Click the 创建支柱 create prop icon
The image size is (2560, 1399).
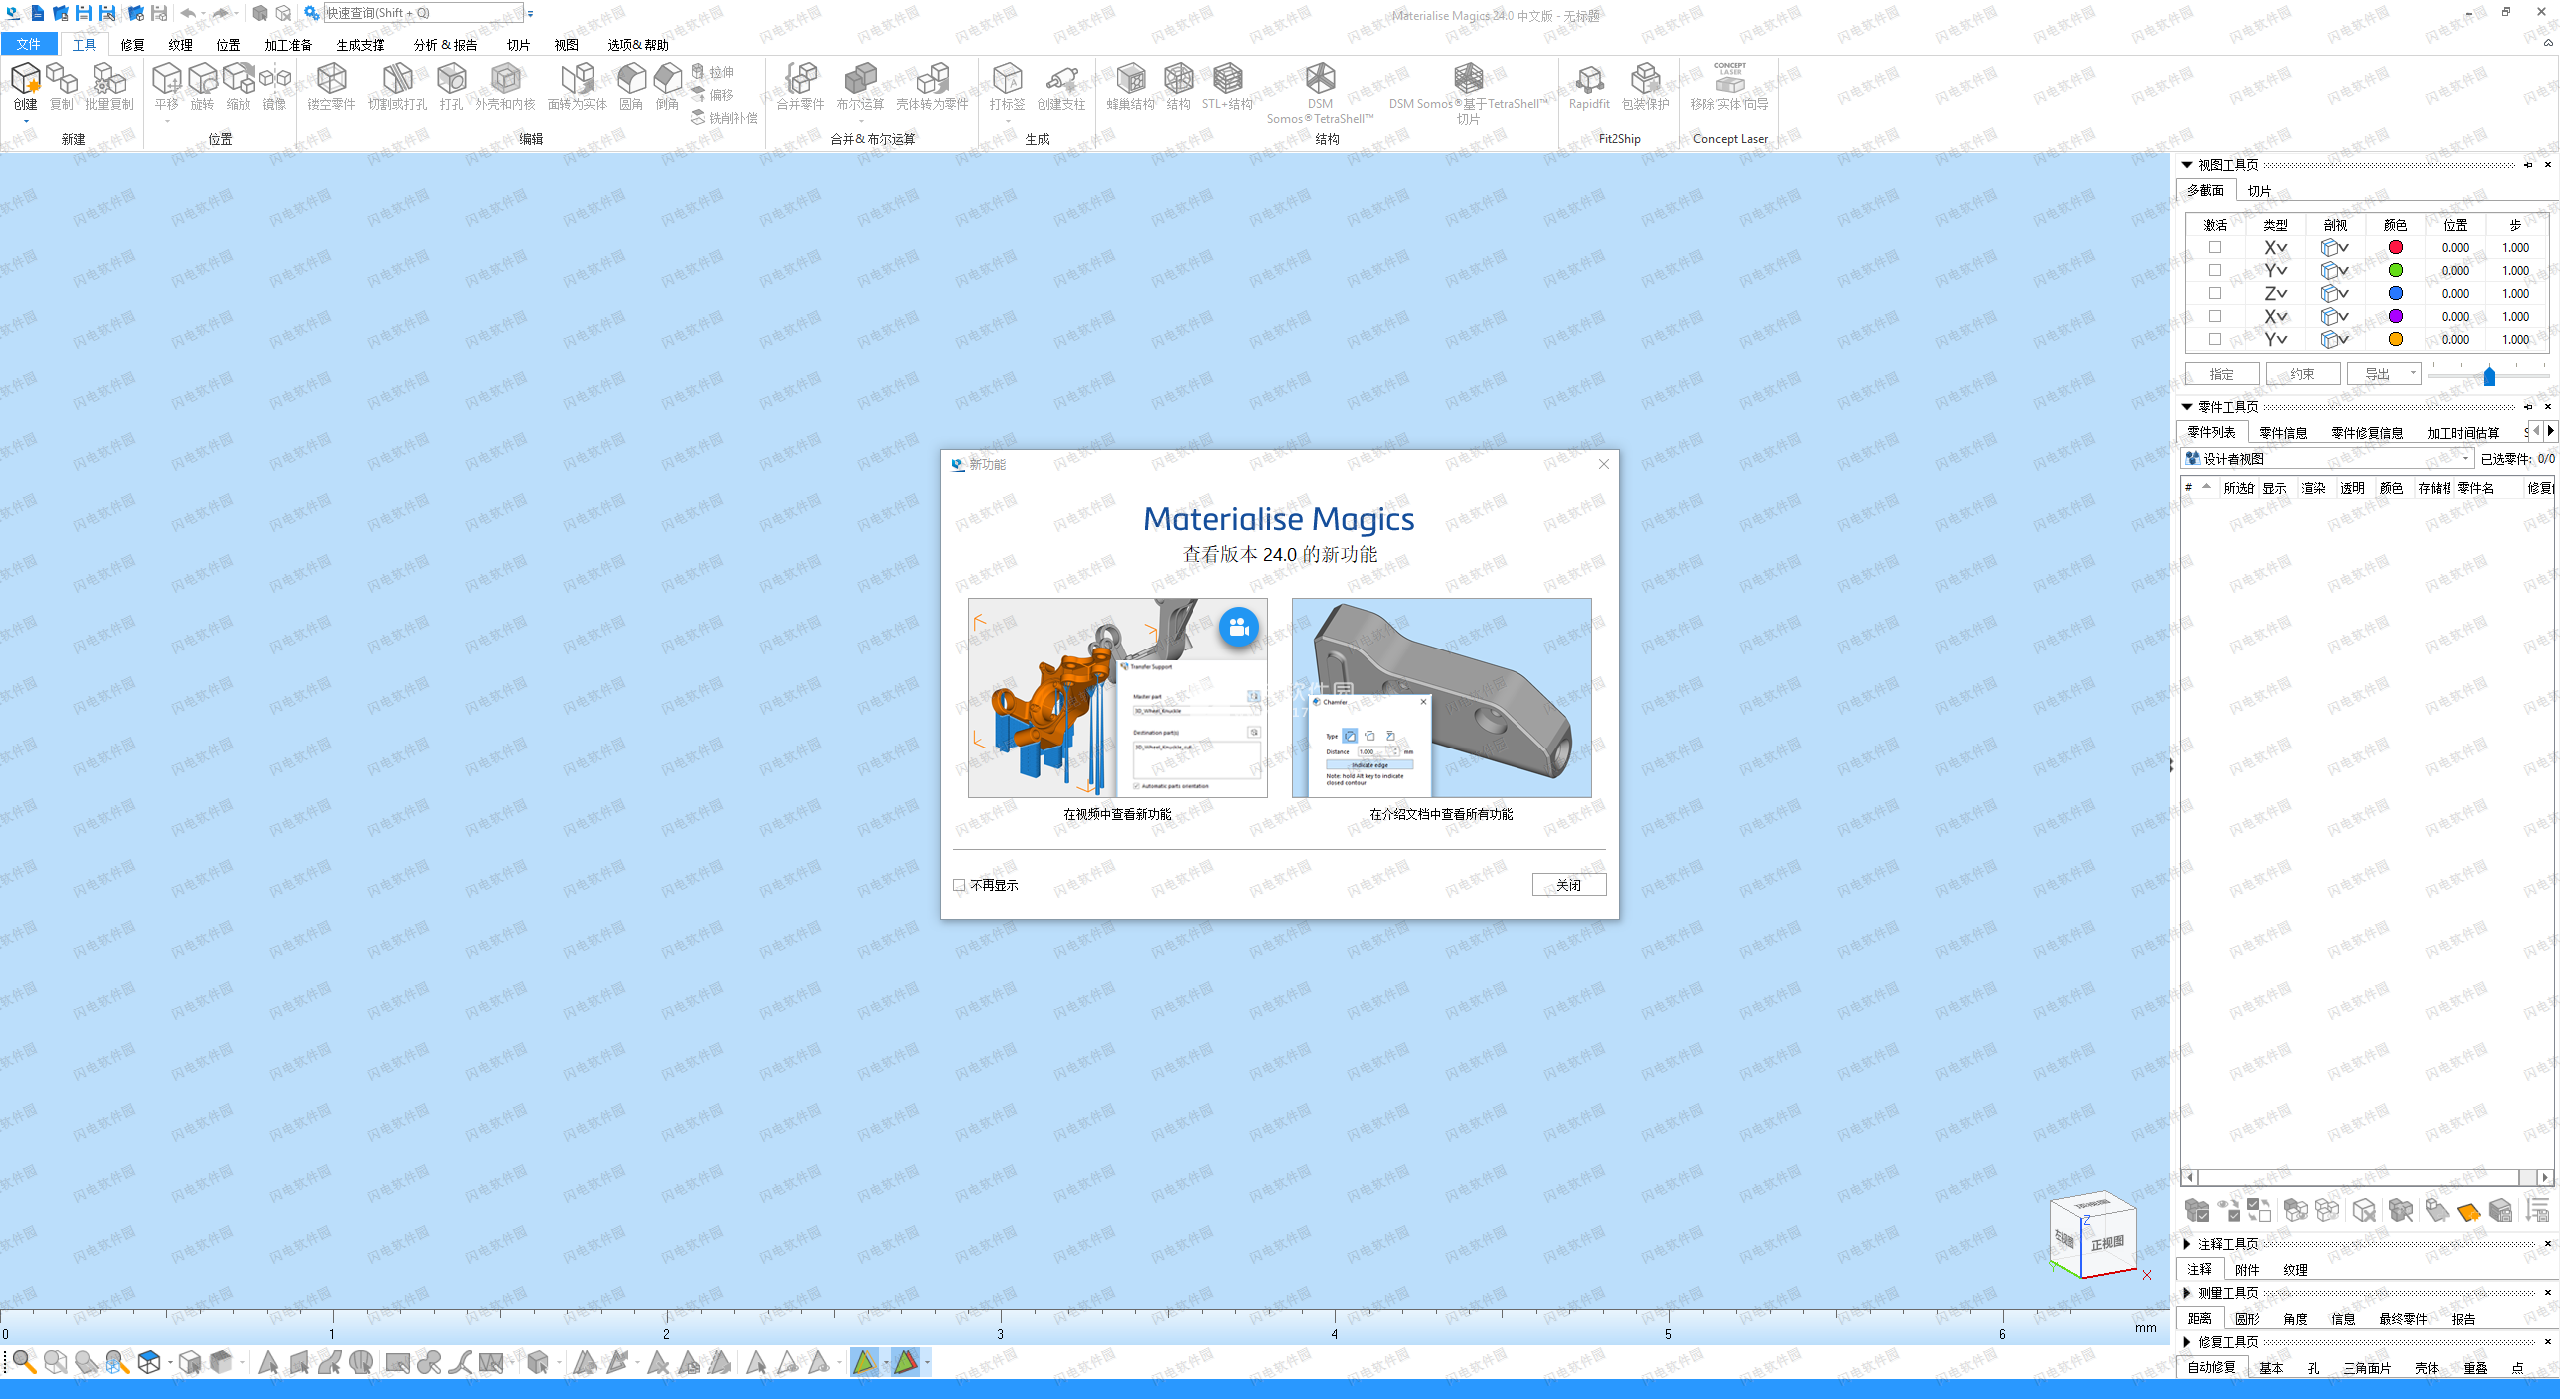[1061, 86]
